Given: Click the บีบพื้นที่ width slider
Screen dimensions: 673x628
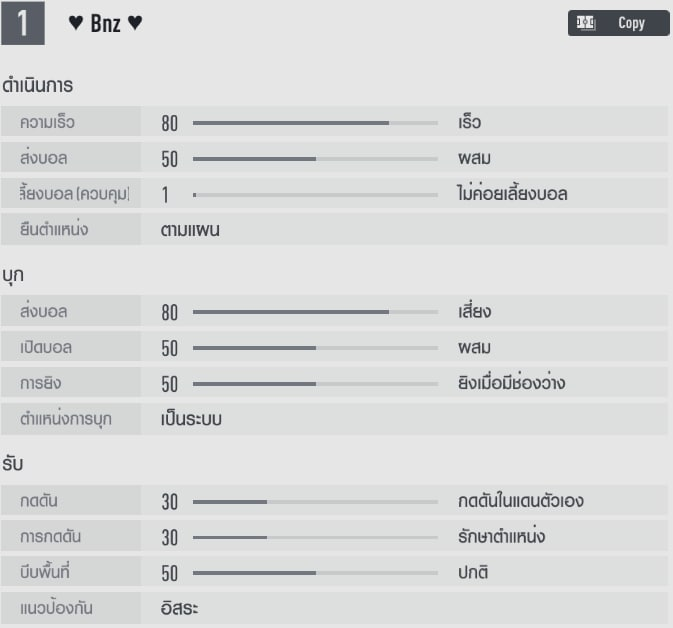Looking at the screenshot, I should 315,573.
